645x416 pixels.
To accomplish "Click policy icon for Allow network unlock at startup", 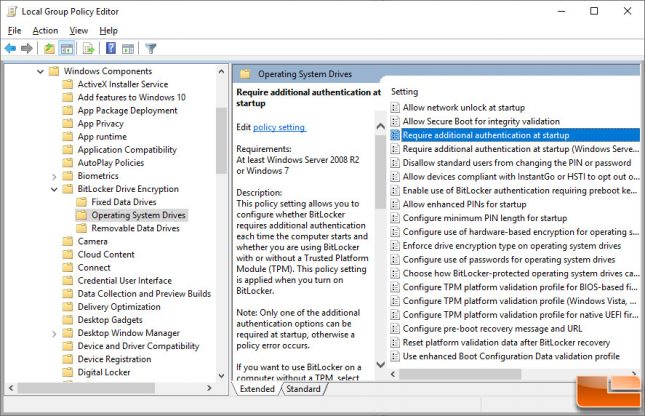I will [395, 108].
